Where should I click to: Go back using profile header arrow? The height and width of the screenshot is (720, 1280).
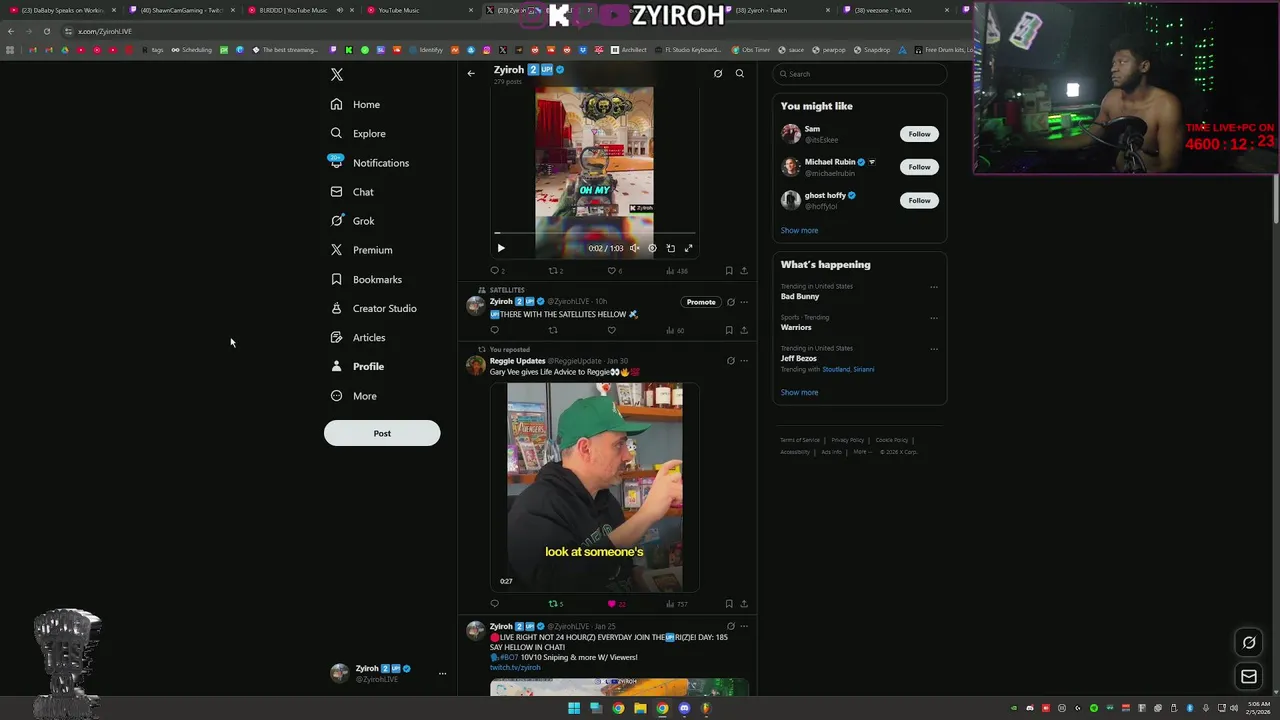point(471,73)
